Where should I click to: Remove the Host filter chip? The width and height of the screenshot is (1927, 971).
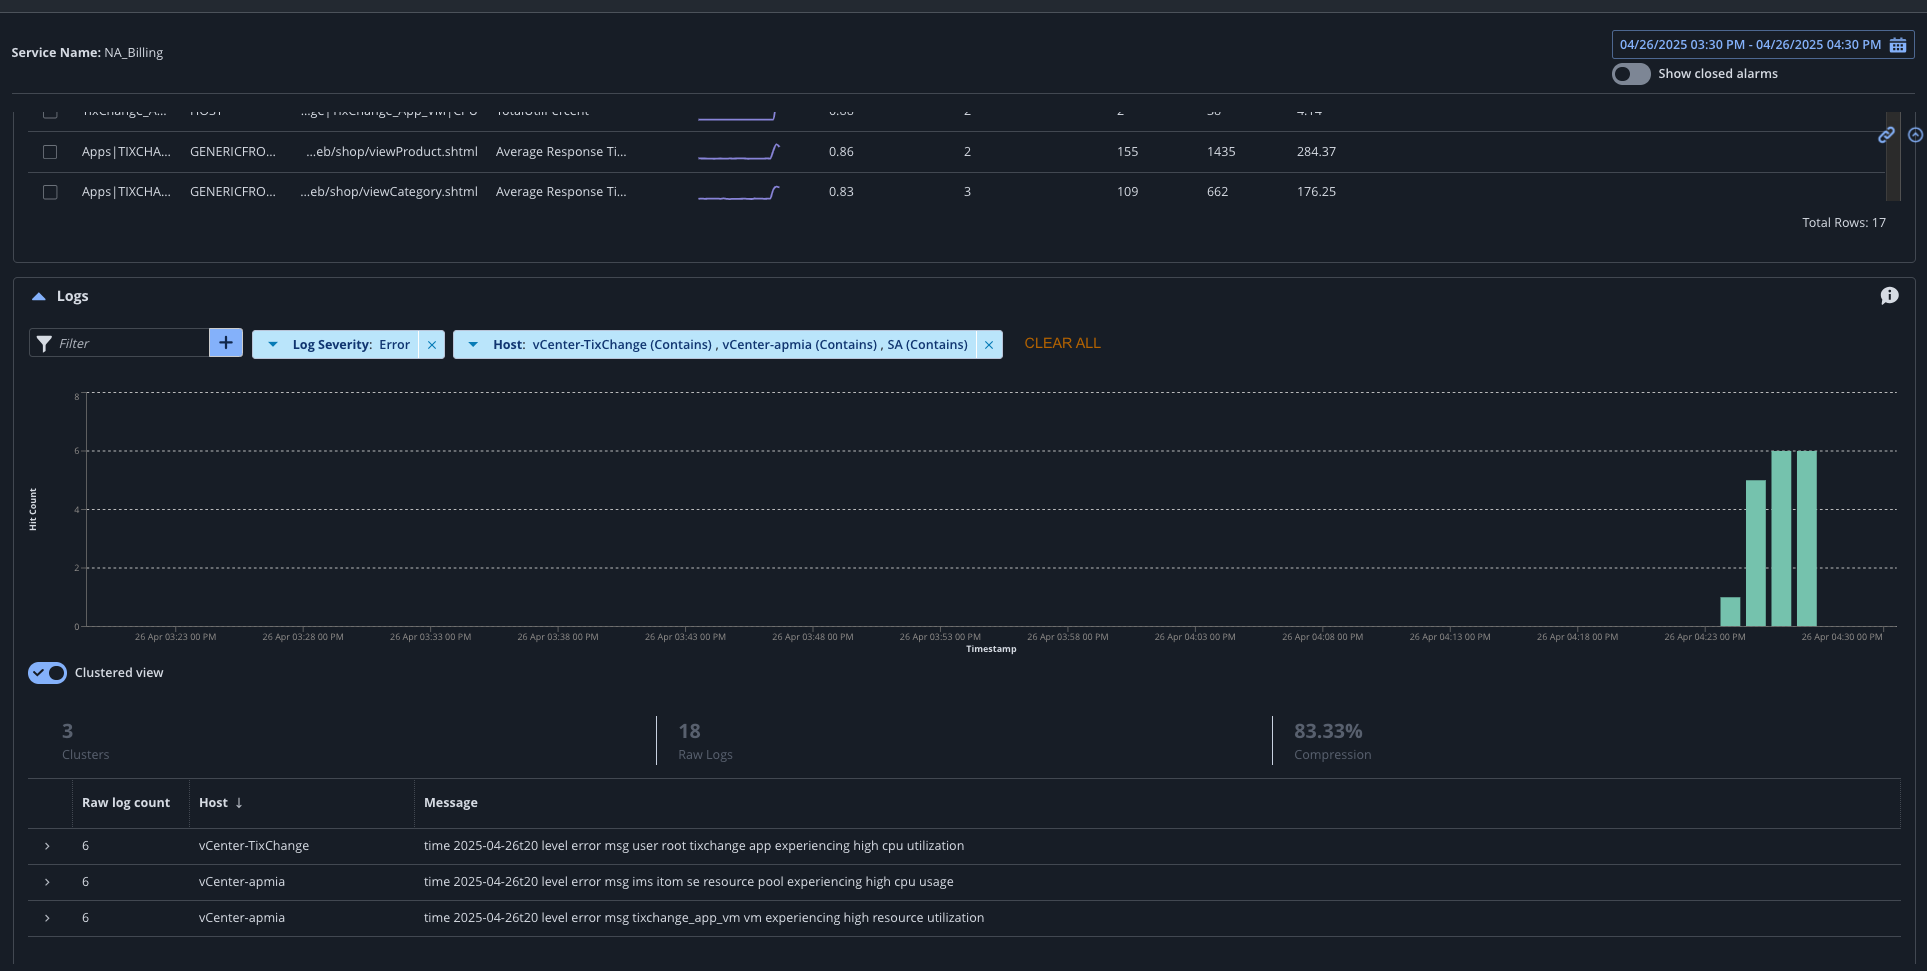point(989,345)
